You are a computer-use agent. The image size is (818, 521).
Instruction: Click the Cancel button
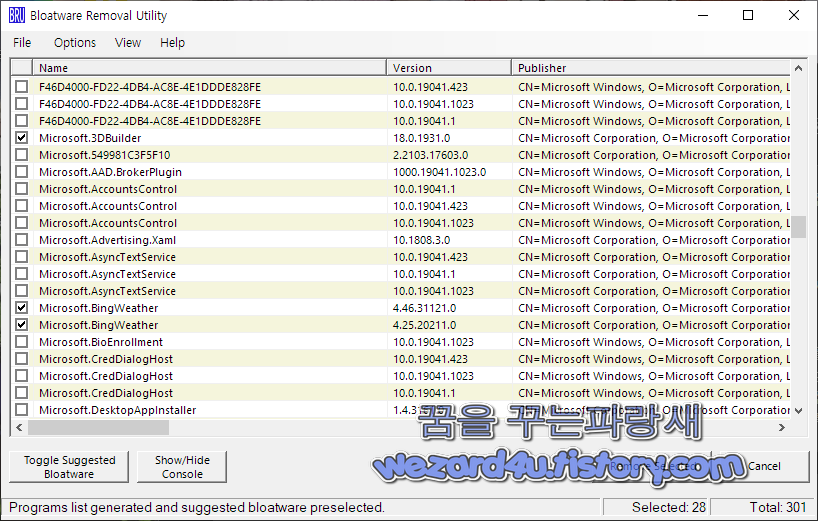(764, 466)
